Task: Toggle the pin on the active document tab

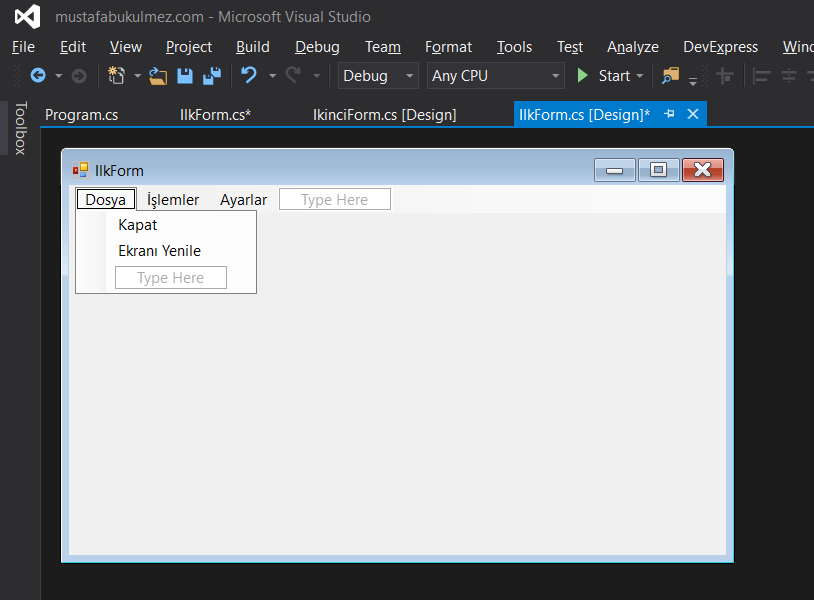Action: pos(668,114)
